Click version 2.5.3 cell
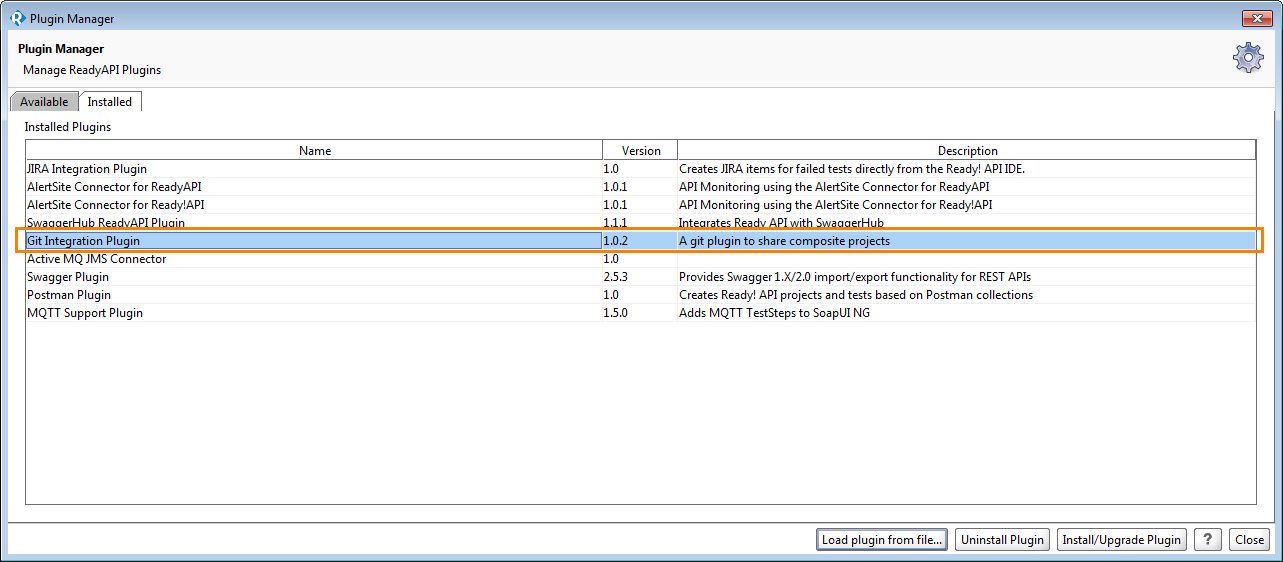1283x562 pixels. (640, 277)
